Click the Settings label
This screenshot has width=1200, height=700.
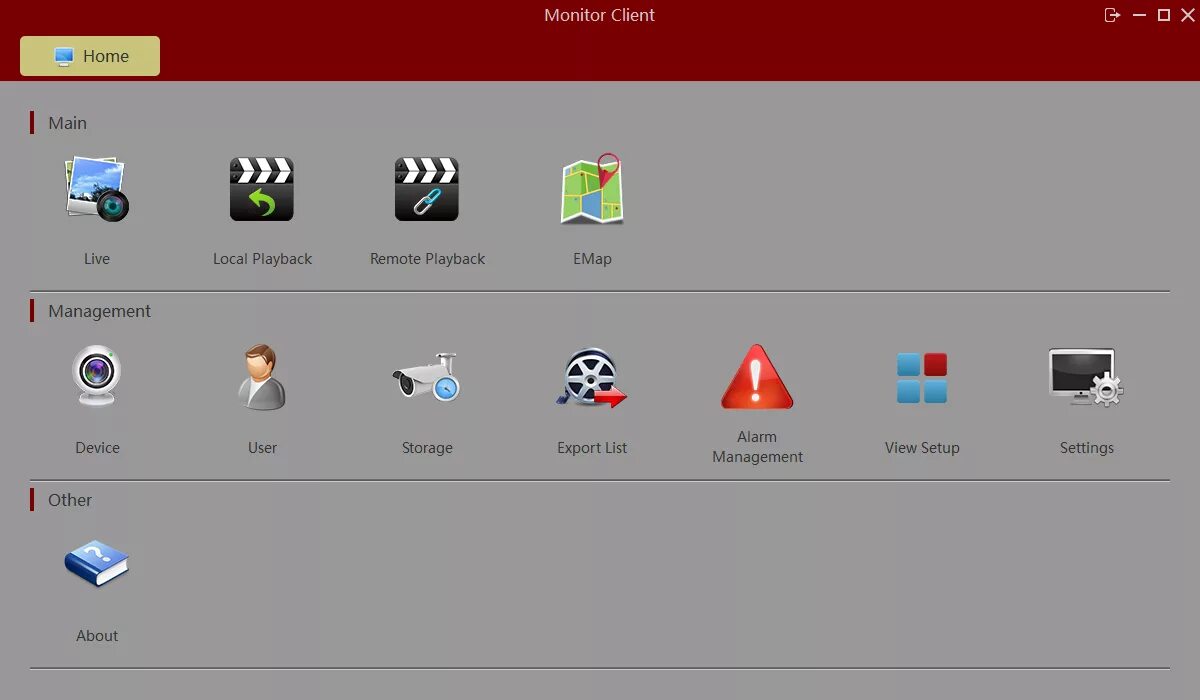tap(1086, 448)
